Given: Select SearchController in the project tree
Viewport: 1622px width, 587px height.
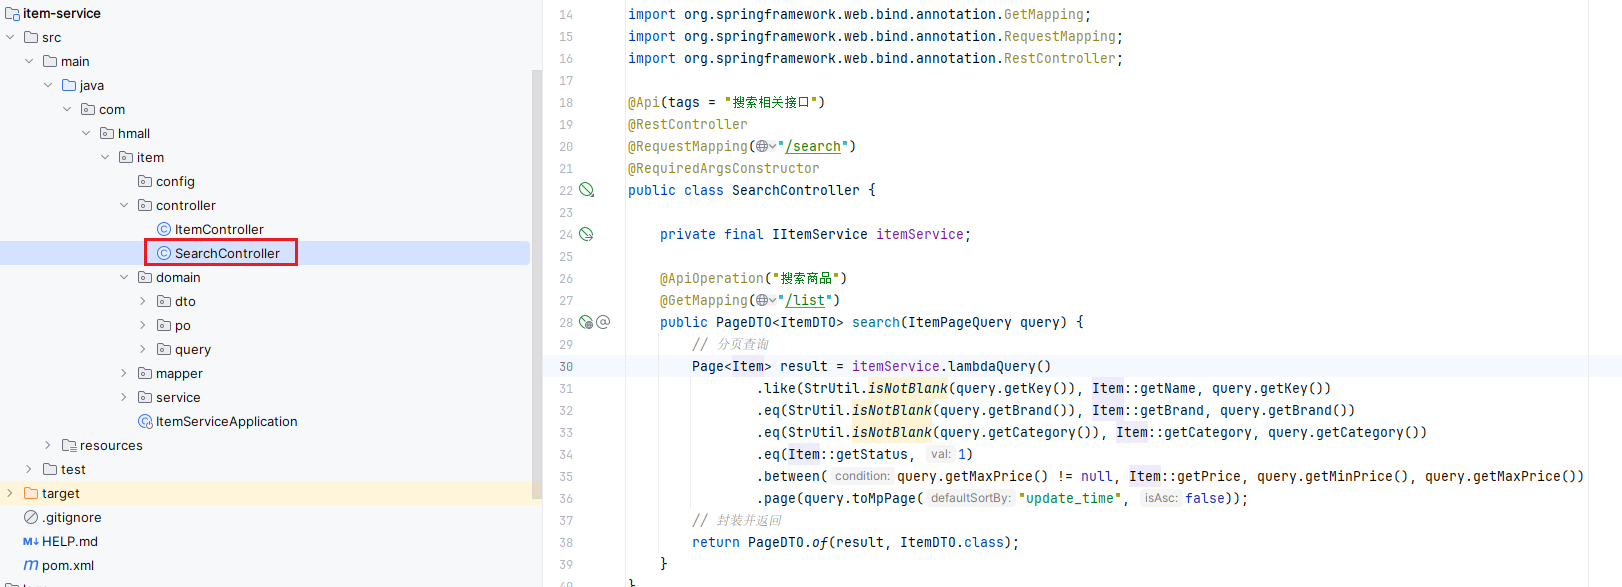Looking at the screenshot, I should pyautogui.click(x=227, y=253).
